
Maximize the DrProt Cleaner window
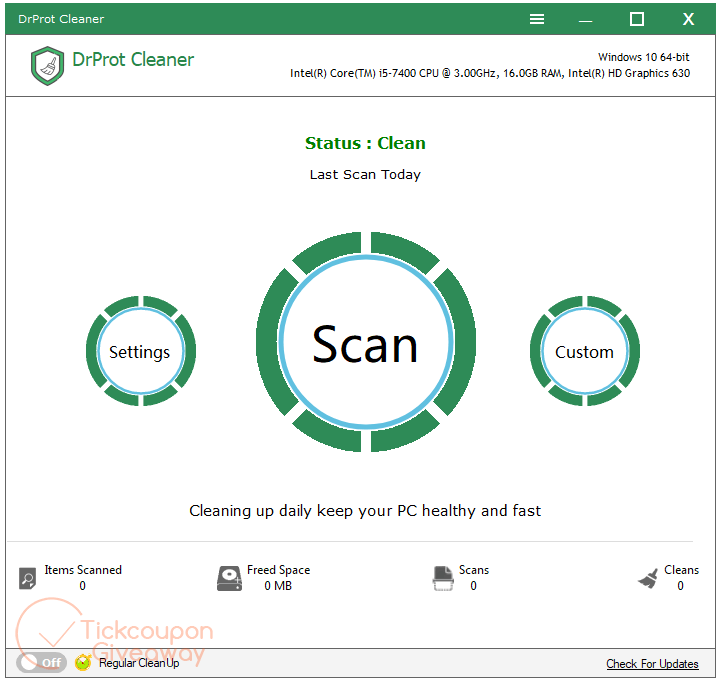point(637,19)
